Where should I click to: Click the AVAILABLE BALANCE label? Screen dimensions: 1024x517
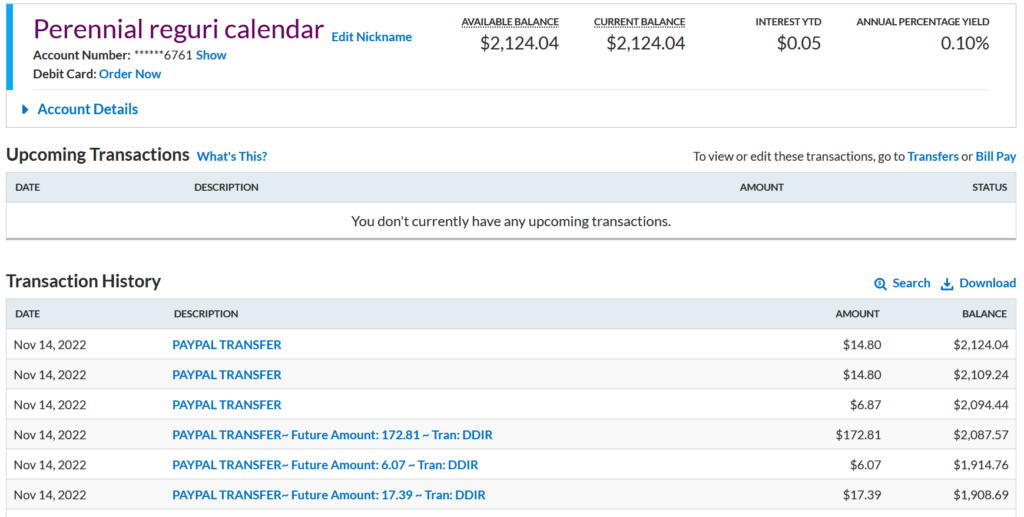point(510,22)
